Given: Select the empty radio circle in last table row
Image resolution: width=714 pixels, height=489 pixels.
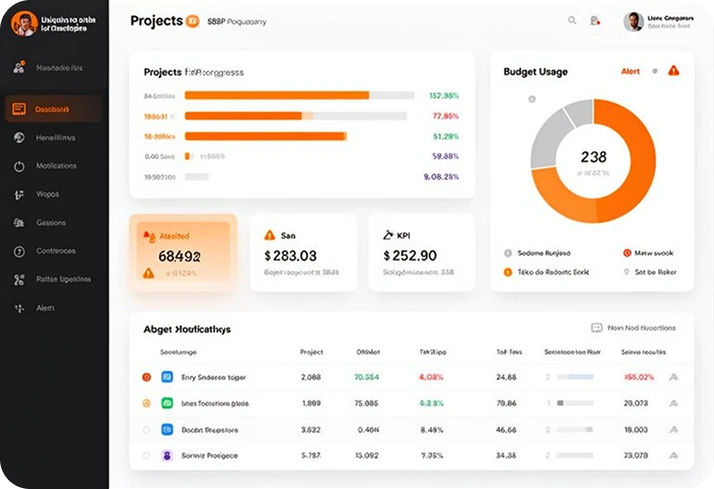Looking at the screenshot, I should 146,455.
